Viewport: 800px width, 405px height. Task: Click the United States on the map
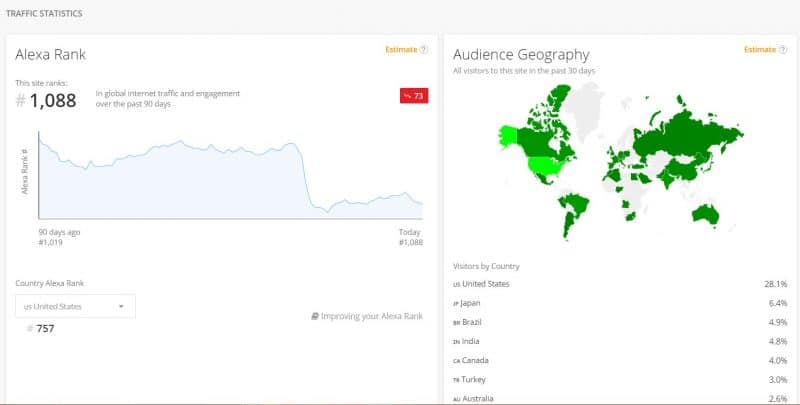pyautogui.click(x=546, y=166)
